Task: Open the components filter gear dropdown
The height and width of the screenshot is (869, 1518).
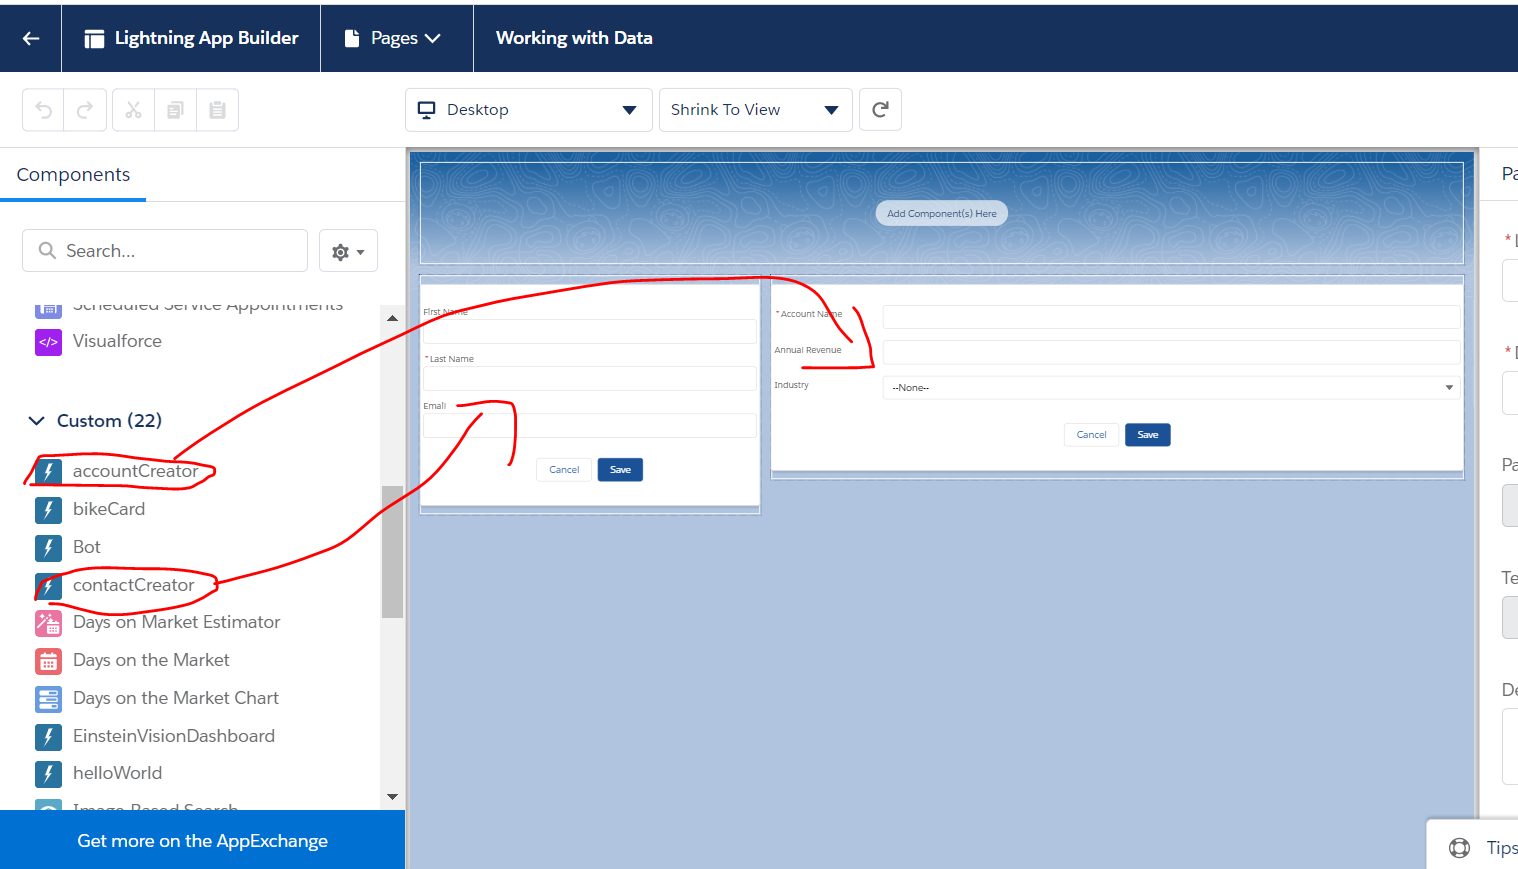Action: tap(348, 250)
